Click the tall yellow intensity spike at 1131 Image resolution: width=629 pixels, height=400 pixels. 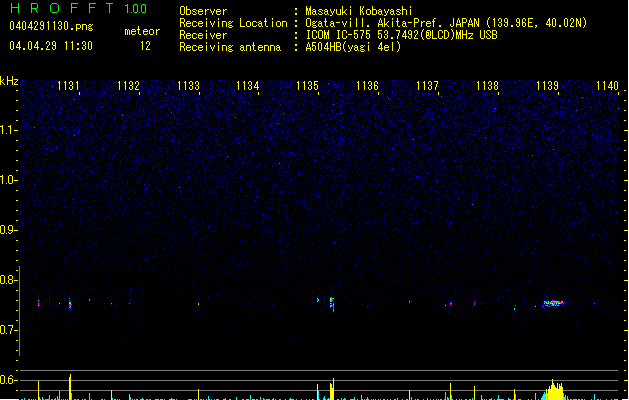(70, 387)
